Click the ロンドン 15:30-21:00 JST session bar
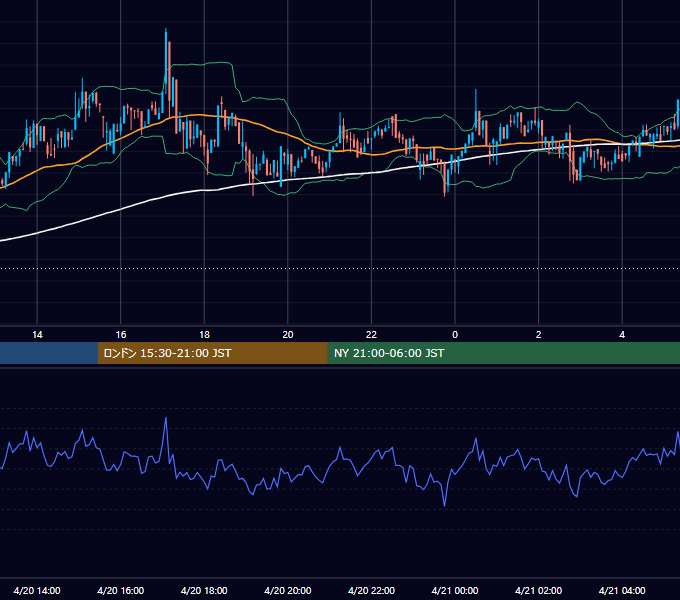Image resolution: width=680 pixels, height=600 pixels. pyautogui.click(x=212, y=353)
